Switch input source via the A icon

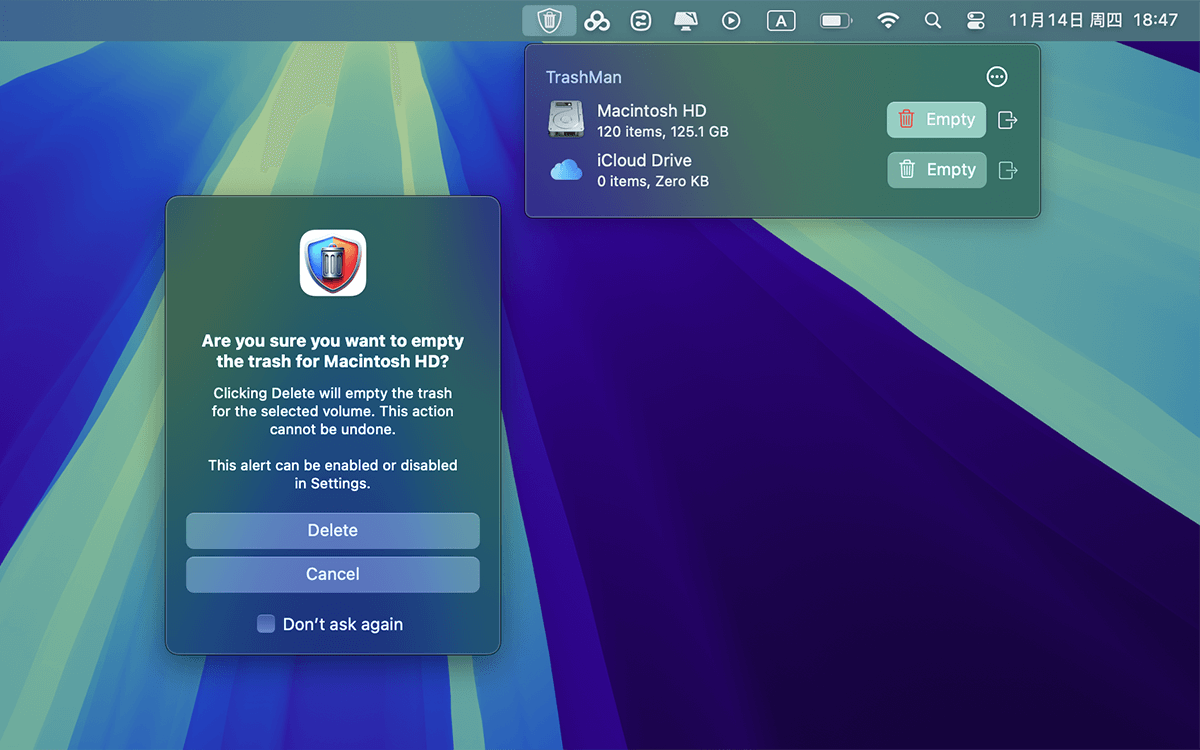click(x=781, y=20)
